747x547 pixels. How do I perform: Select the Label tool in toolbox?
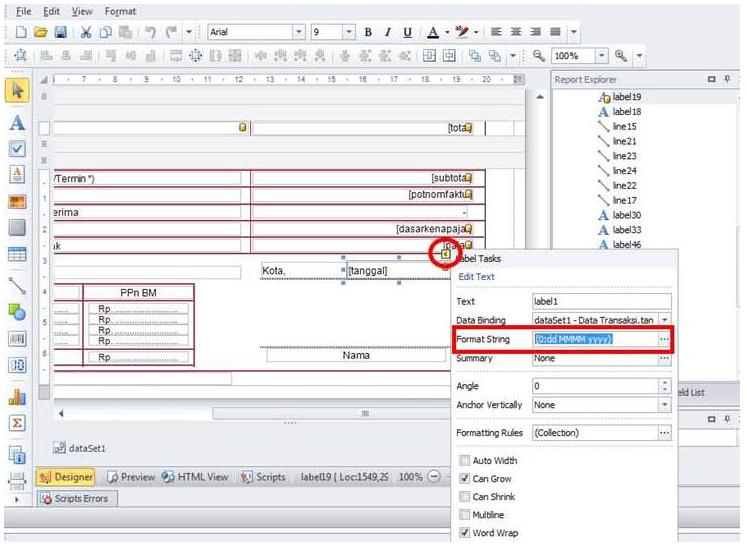click(x=17, y=122)
